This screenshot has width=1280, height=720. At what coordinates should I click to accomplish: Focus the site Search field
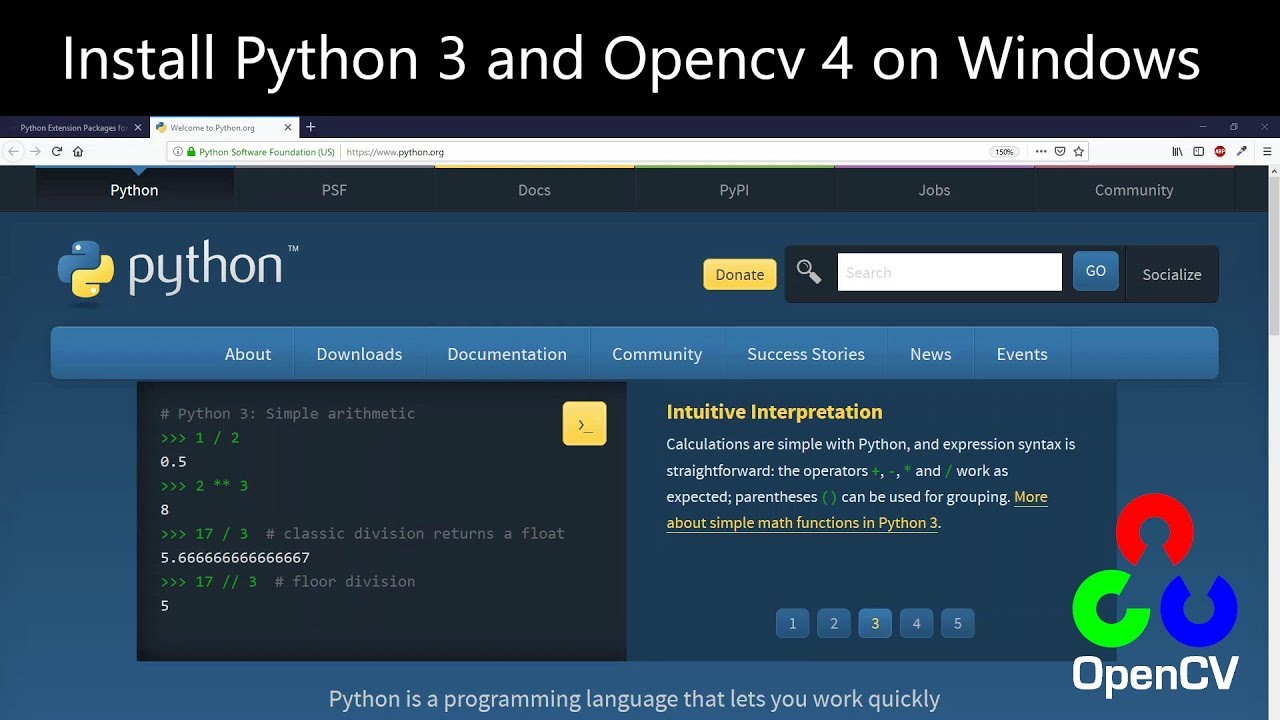coord(949,272)
